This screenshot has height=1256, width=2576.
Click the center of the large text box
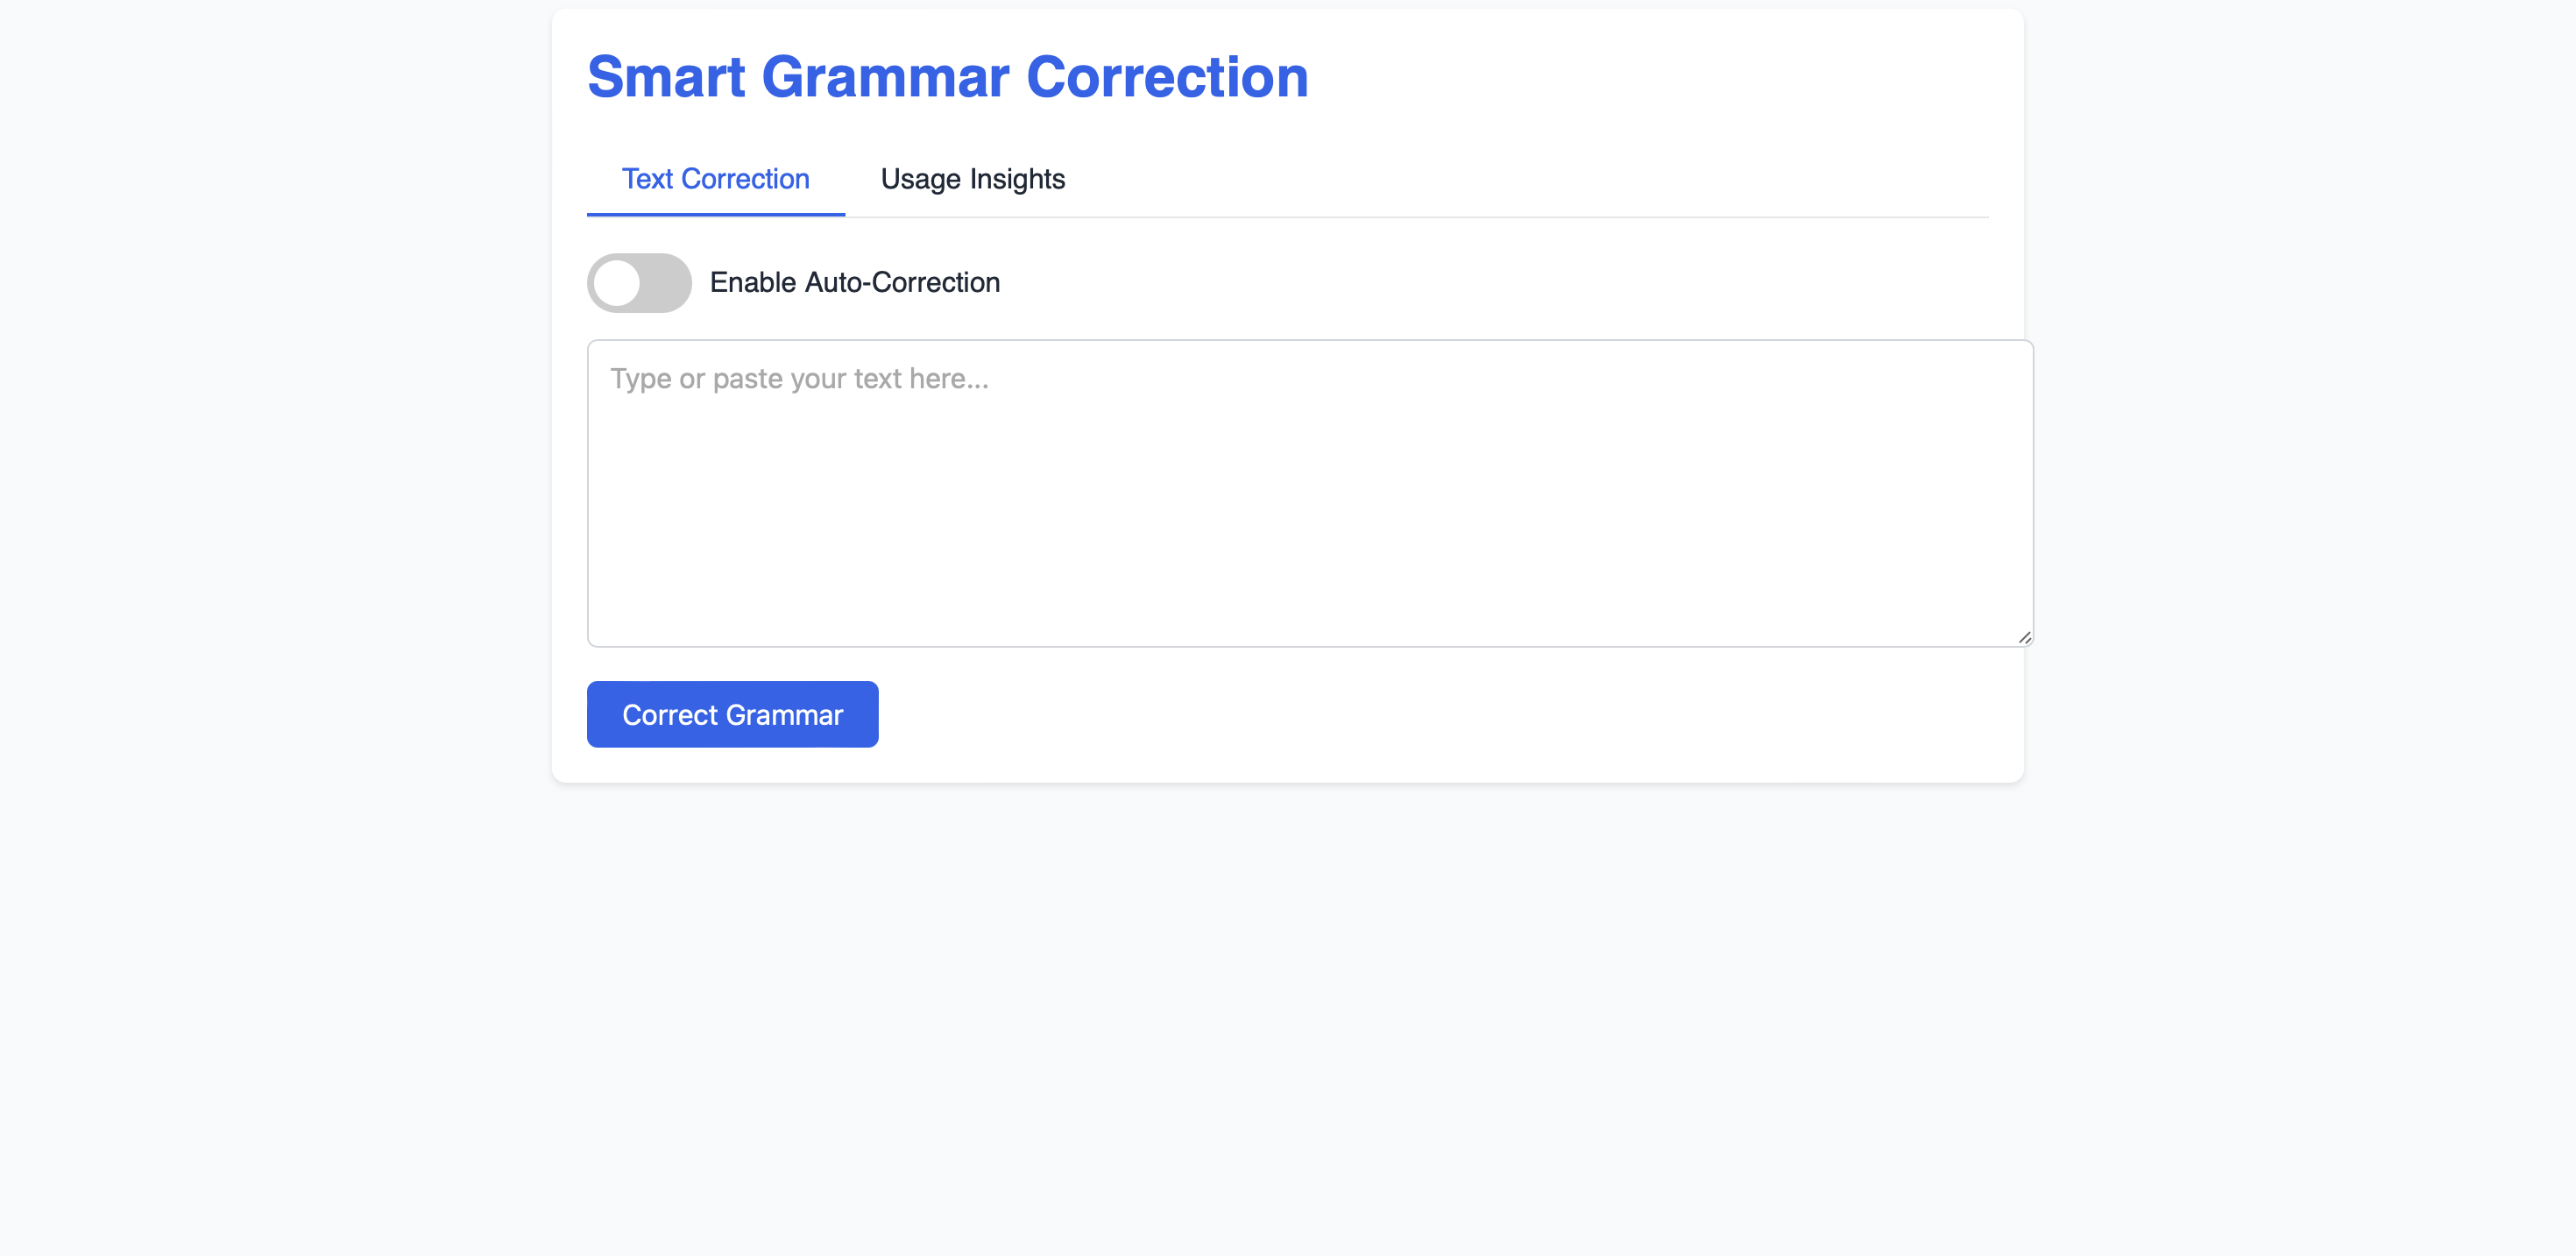pos(1309,492)
